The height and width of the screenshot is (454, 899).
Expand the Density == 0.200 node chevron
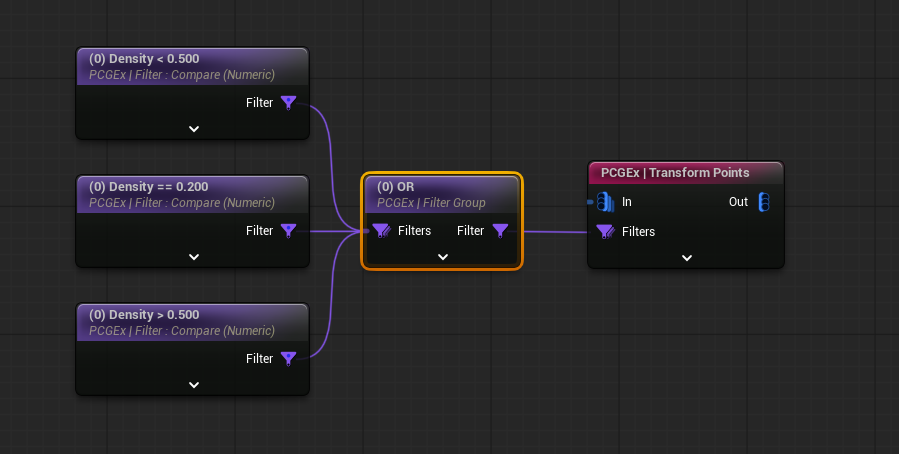[x=194, y=257]
